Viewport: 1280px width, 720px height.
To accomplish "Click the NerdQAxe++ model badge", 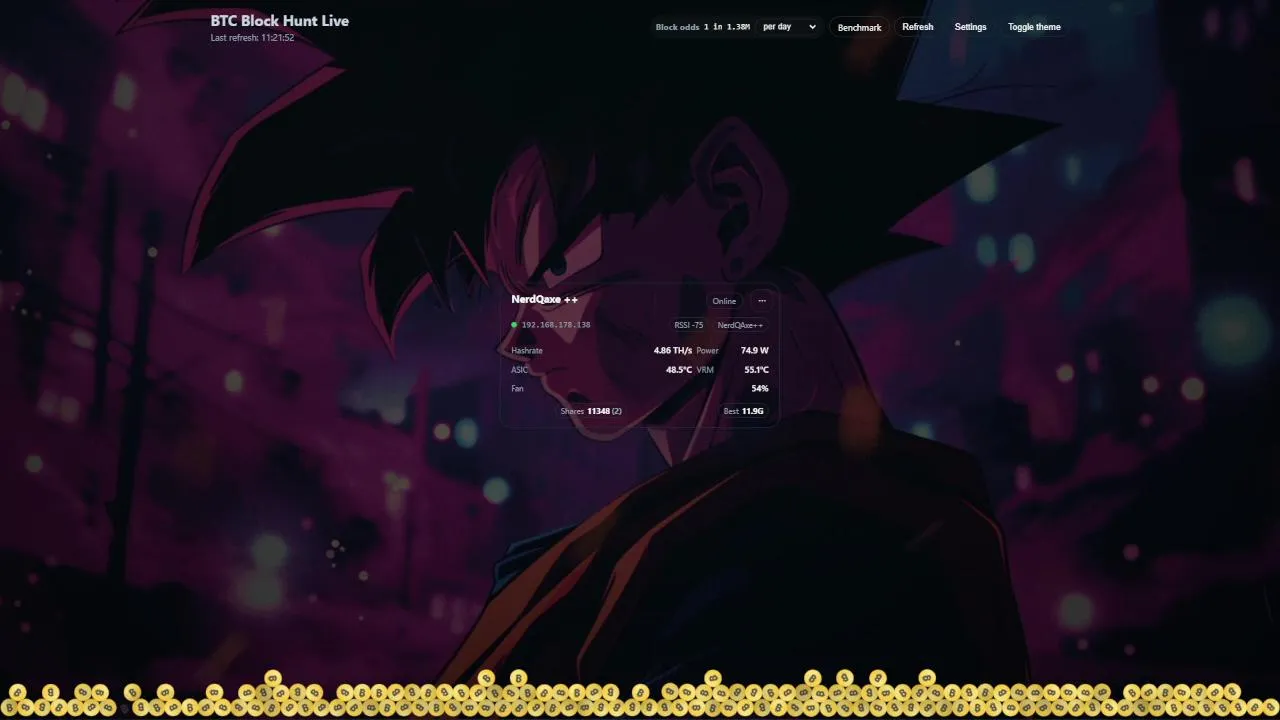I will point(740,325).
